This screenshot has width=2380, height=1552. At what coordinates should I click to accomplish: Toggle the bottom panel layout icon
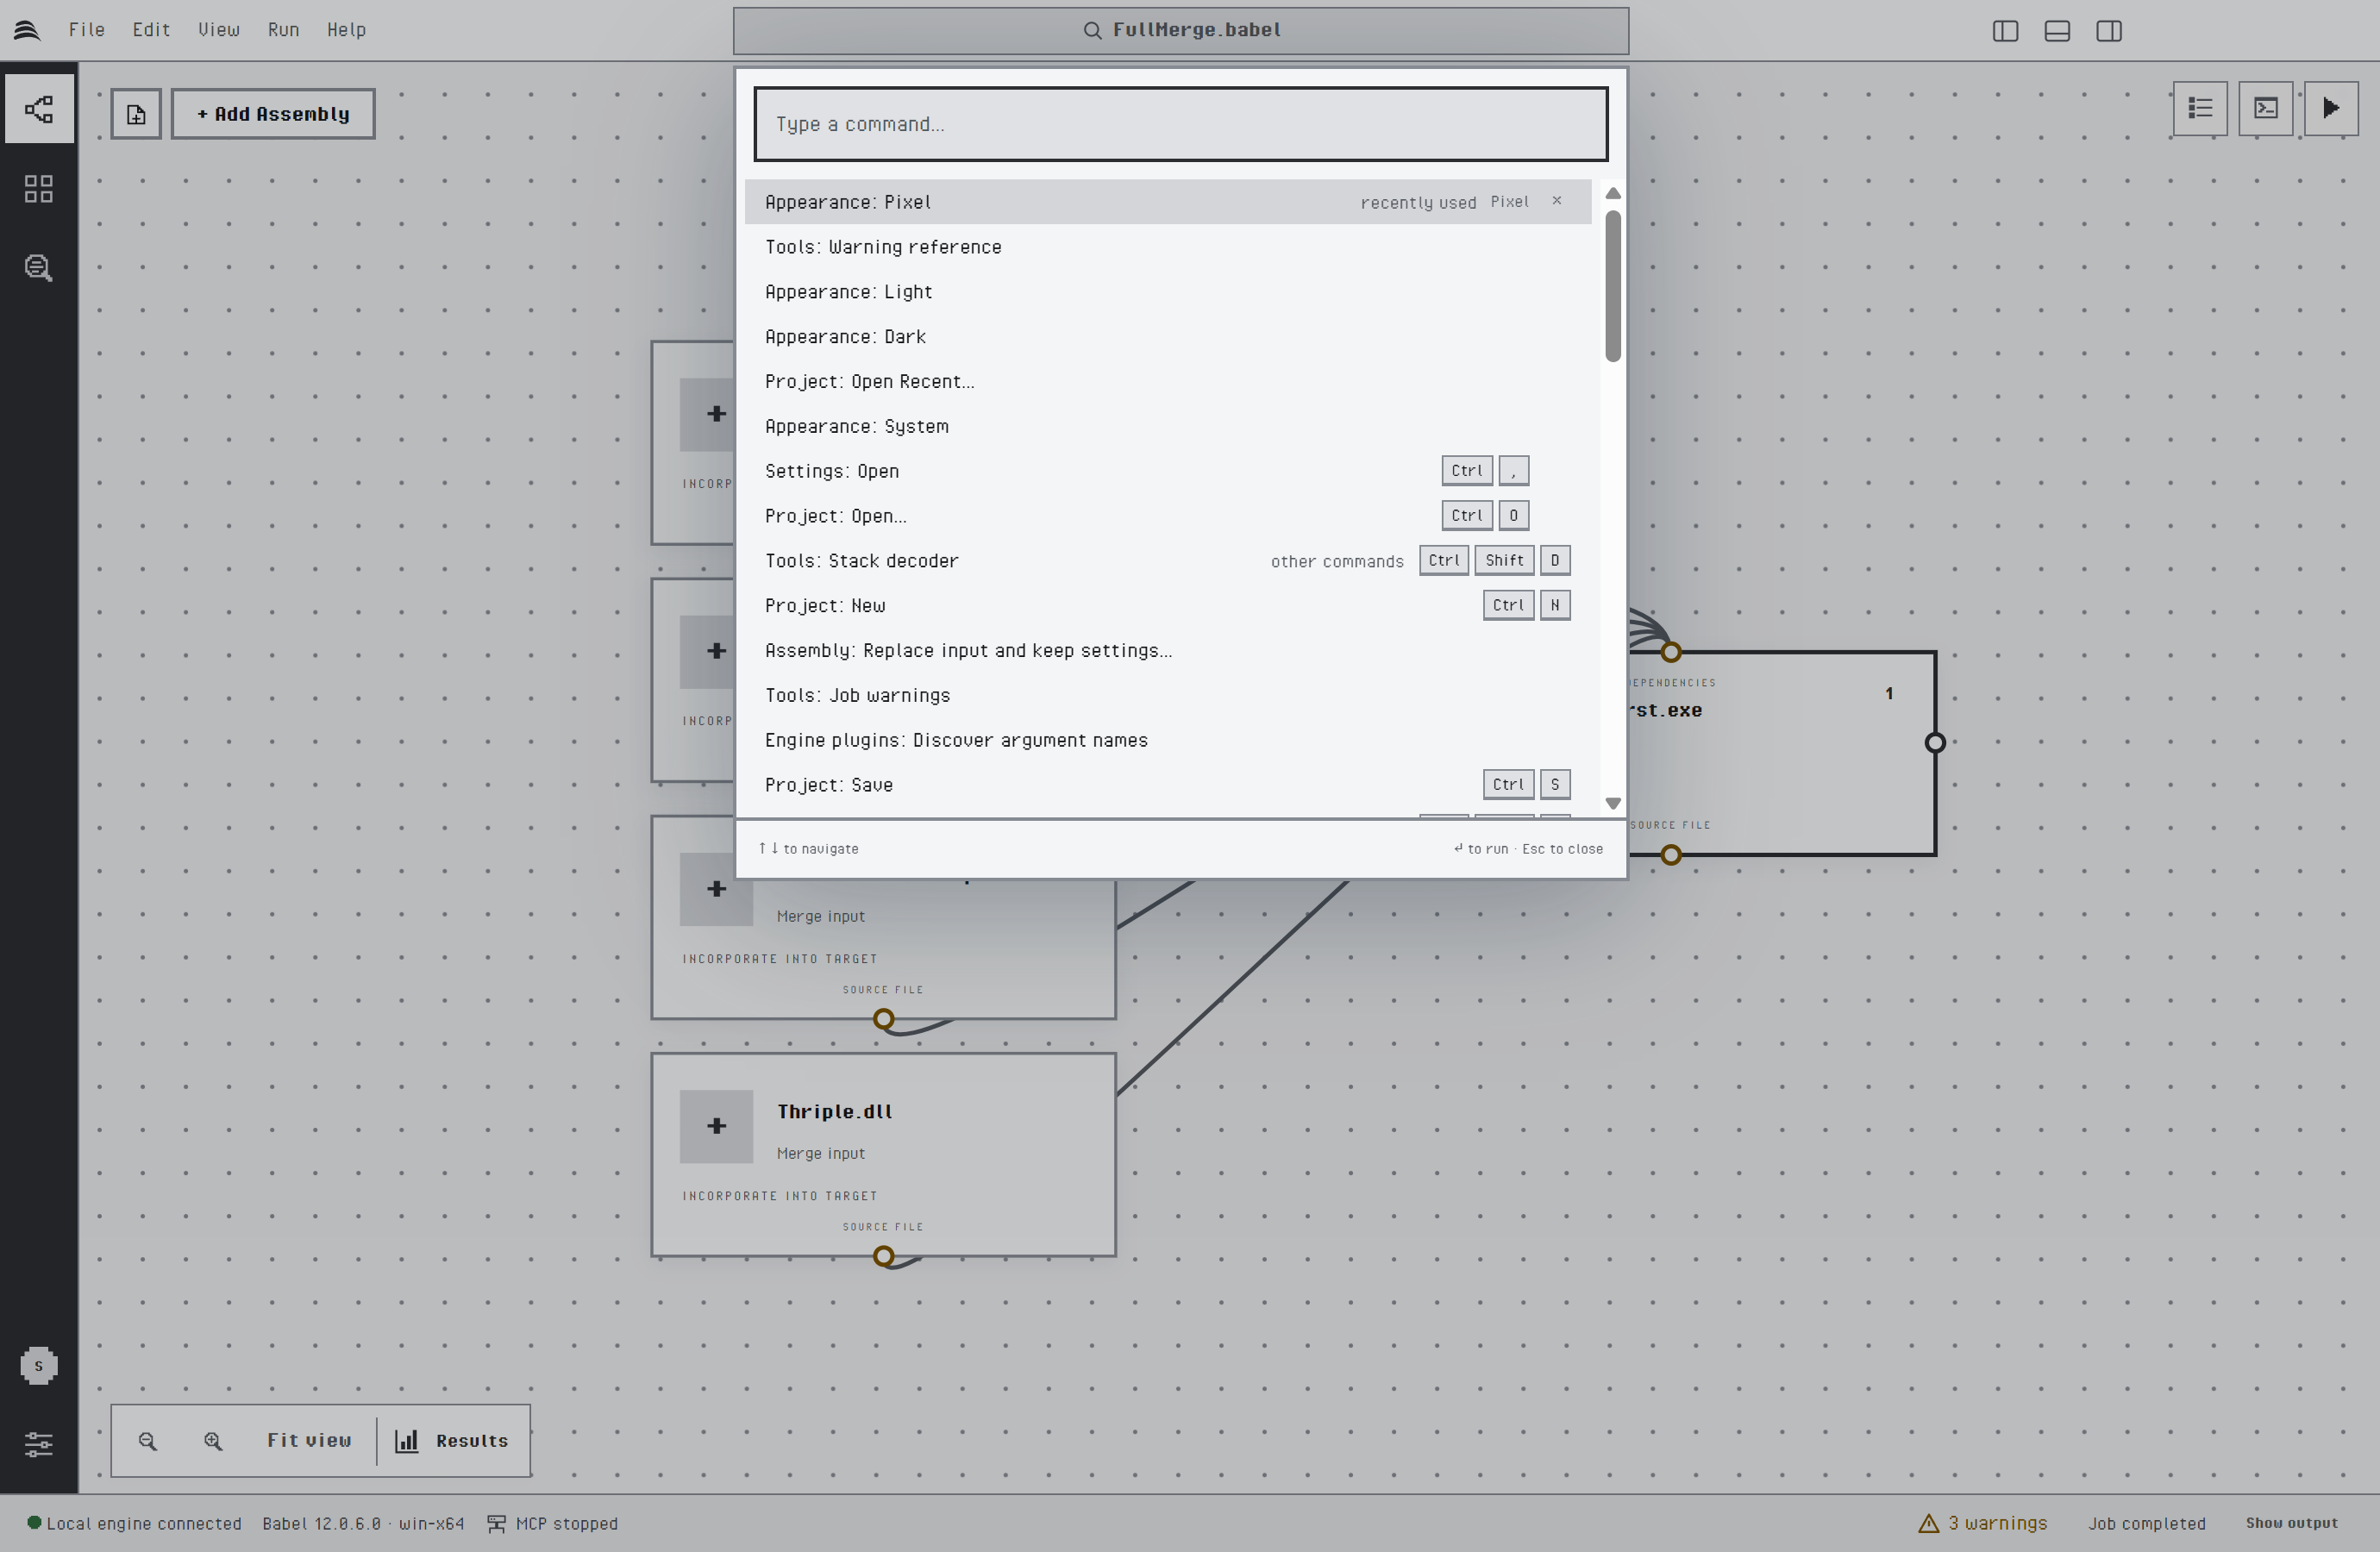[x=2057, y=31]
